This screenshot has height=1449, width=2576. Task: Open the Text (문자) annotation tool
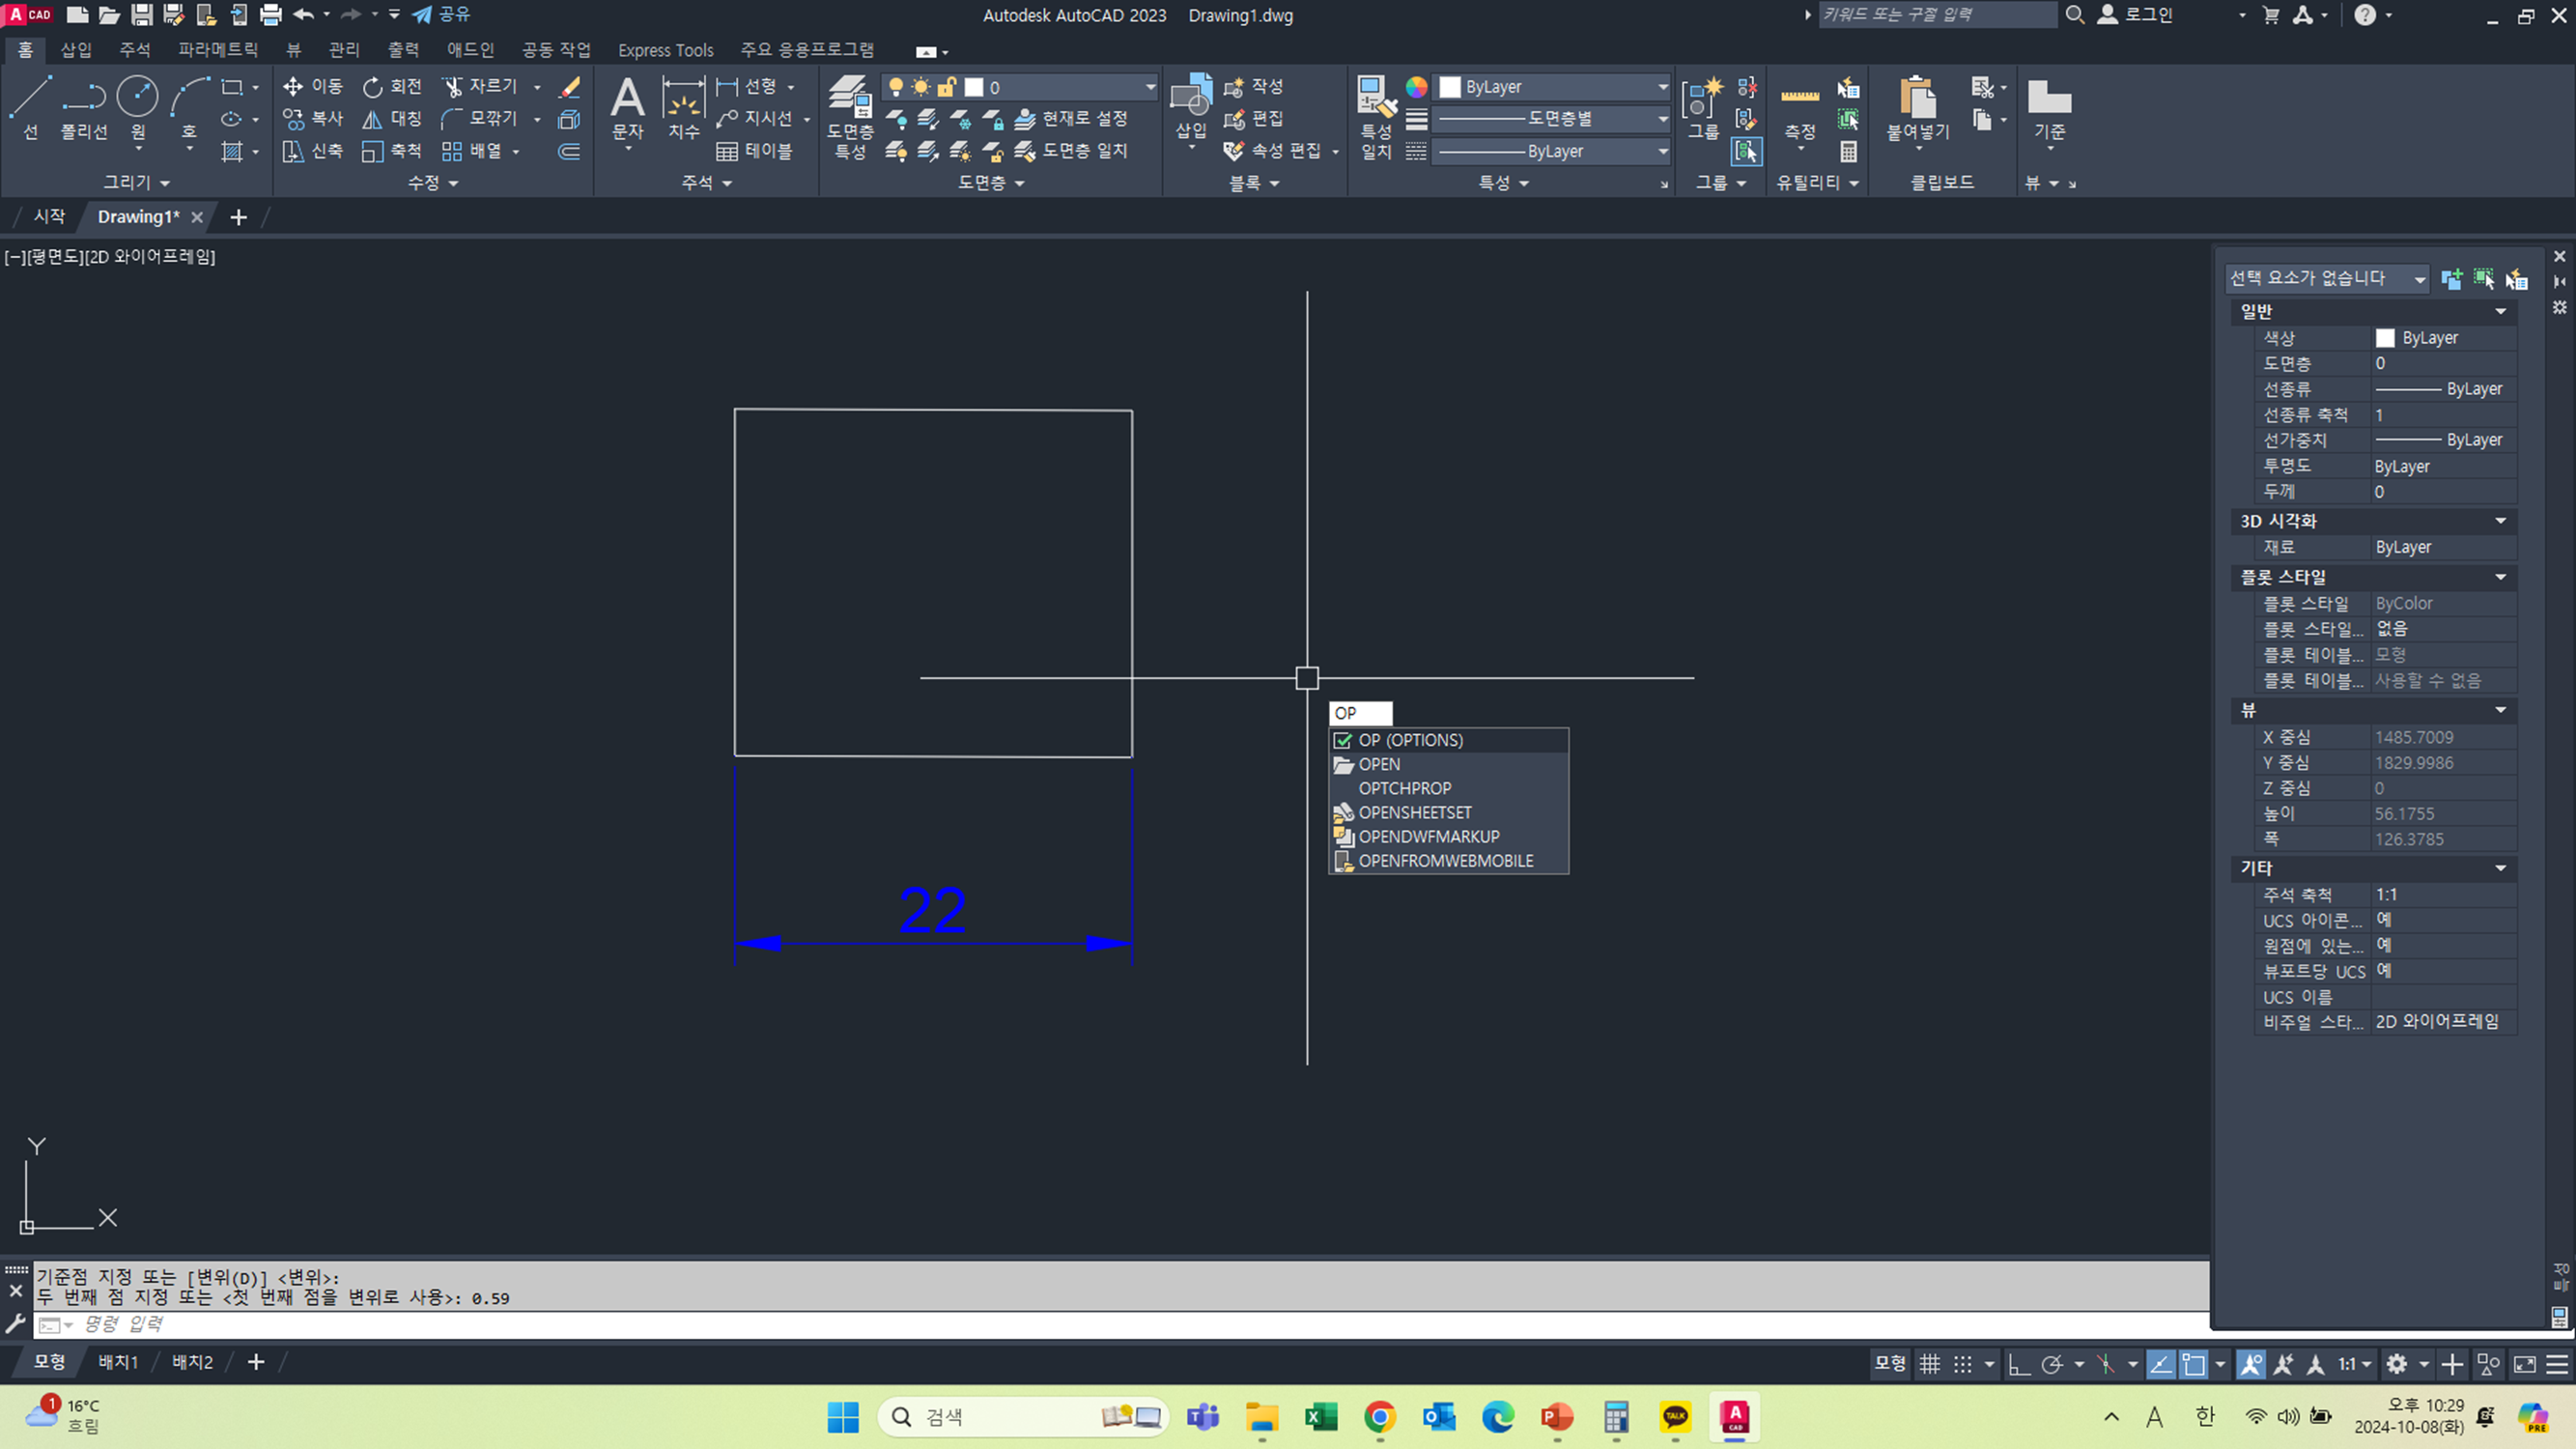627,98
